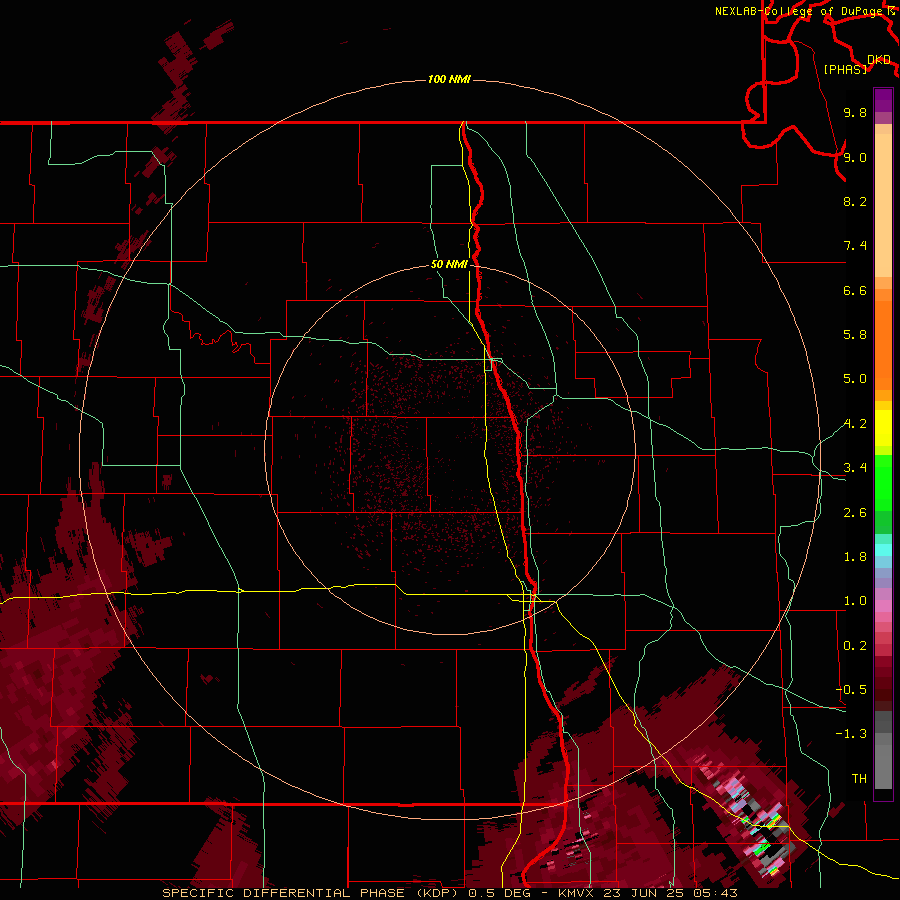Viewport: 900px width, 900px height.
Task: Click the 1.0 scale value
Action: (x=855, y=601)
